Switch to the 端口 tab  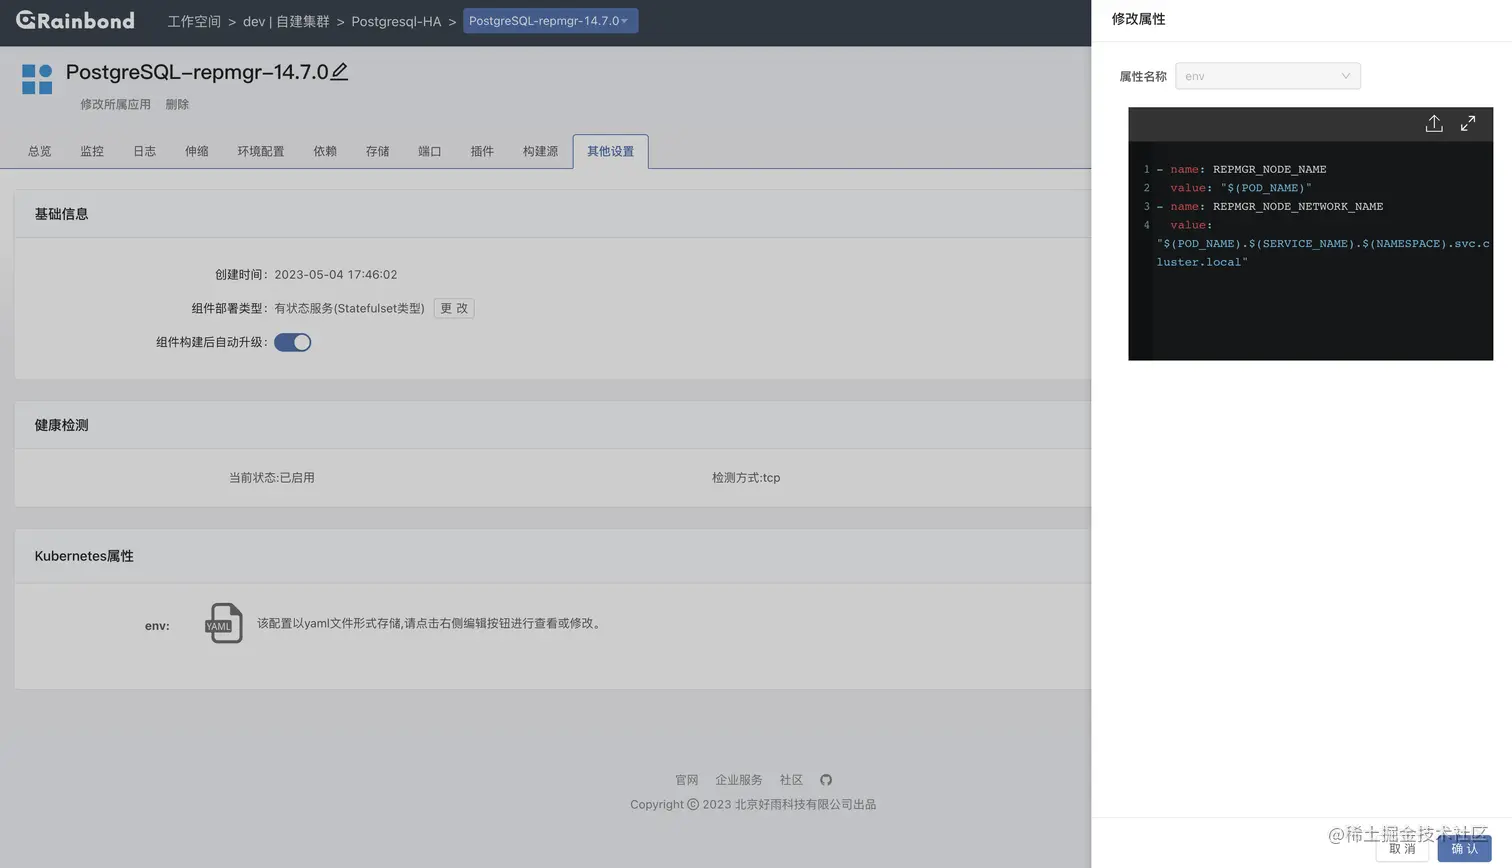coord(430,151)
